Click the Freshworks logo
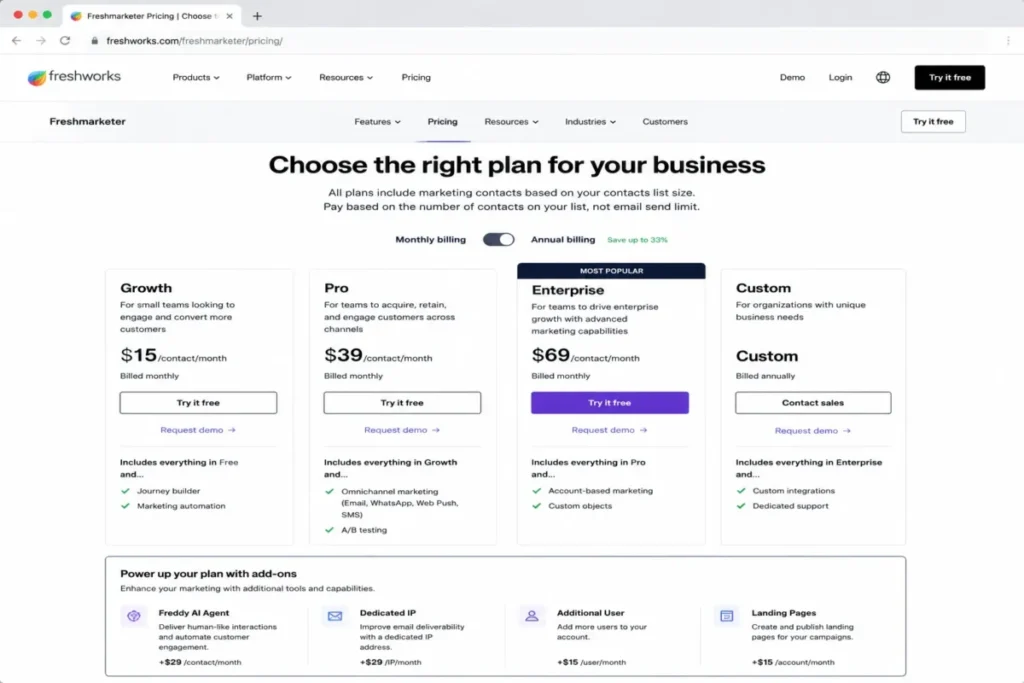Viewport: 1024px width, 683px height. click(x=74, y=77)
